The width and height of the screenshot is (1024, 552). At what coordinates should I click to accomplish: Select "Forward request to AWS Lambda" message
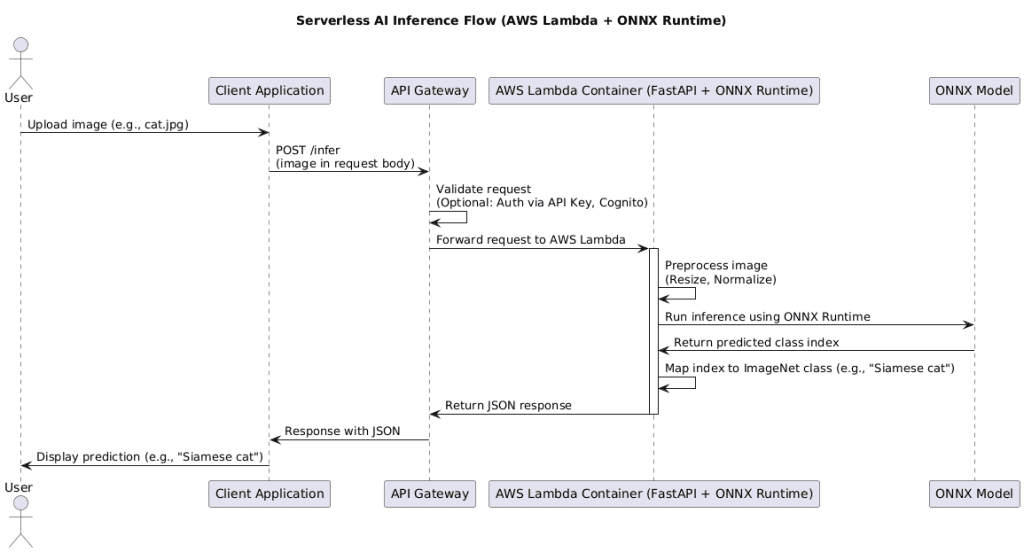pyautogui.click(x=531, y=239)
